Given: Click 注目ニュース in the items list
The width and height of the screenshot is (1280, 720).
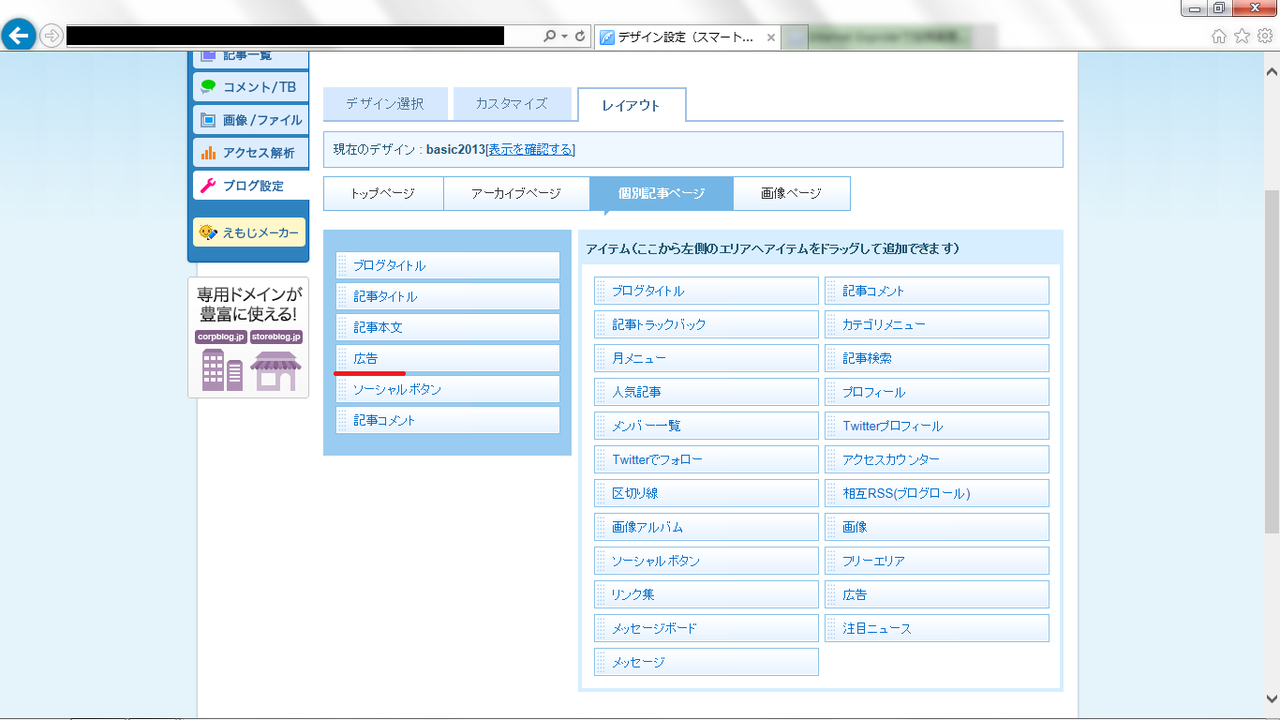Looking at the screenshot, I should tap(937, 628).
